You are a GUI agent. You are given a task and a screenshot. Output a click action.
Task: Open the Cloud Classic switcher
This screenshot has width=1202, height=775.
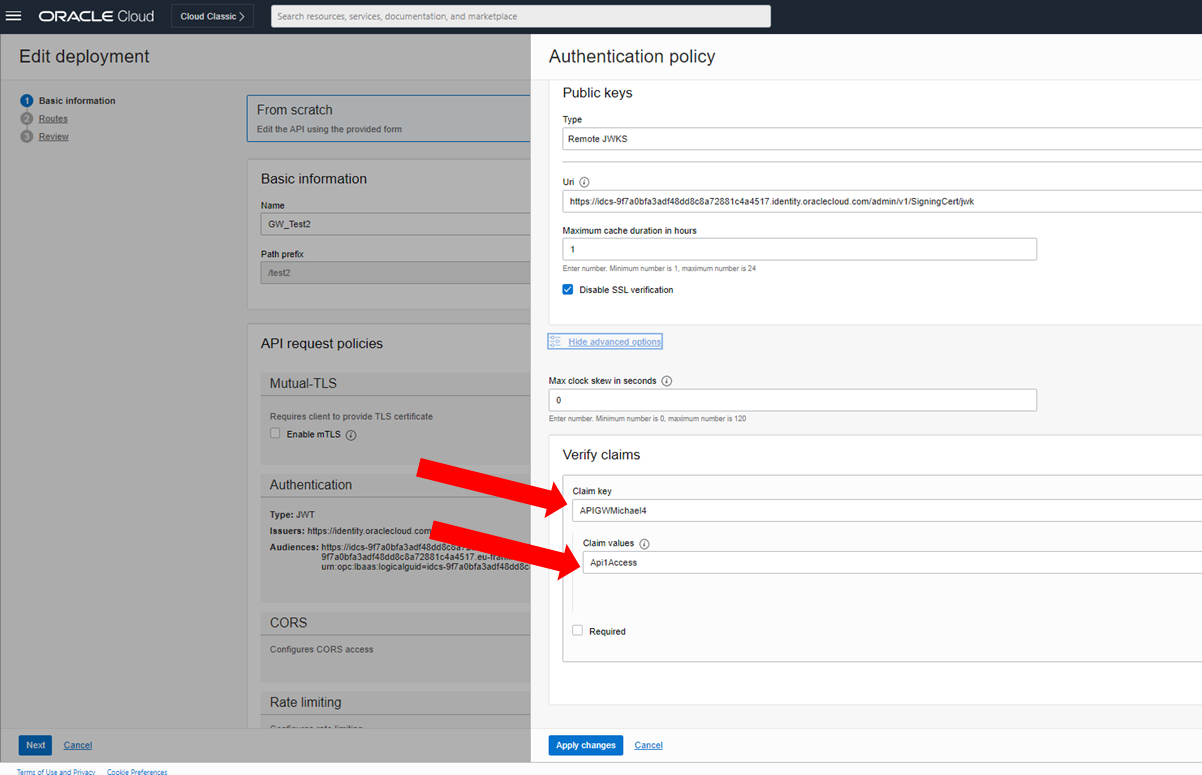pyautogui.click(x=212, y=16)
